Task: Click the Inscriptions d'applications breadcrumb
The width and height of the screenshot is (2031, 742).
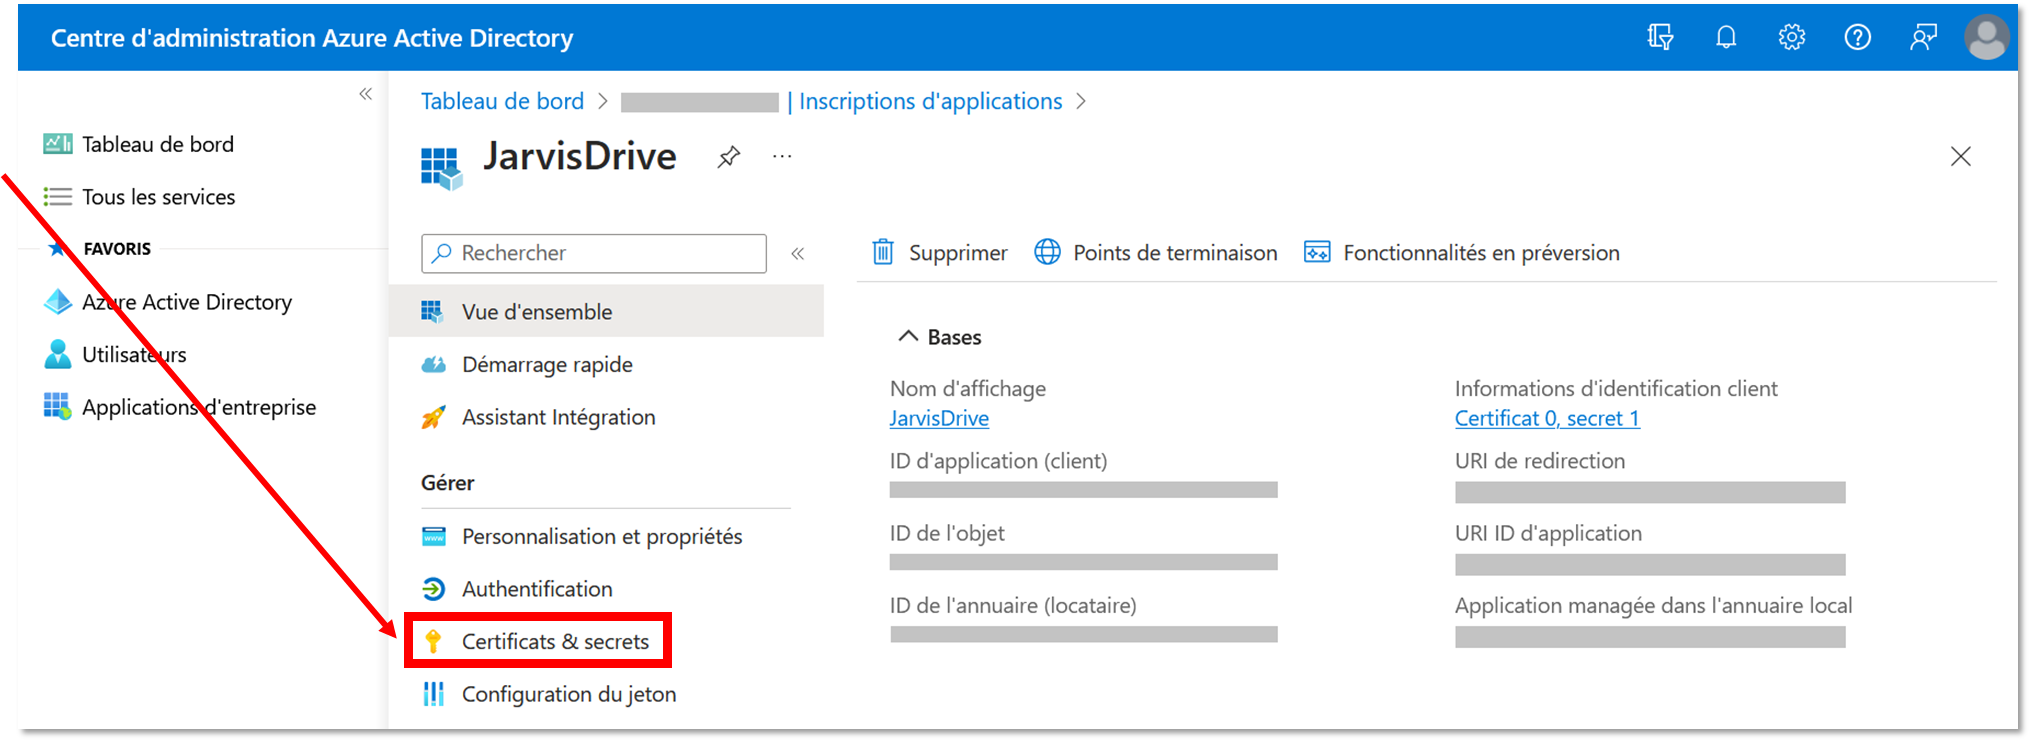Action: point(930,101)
